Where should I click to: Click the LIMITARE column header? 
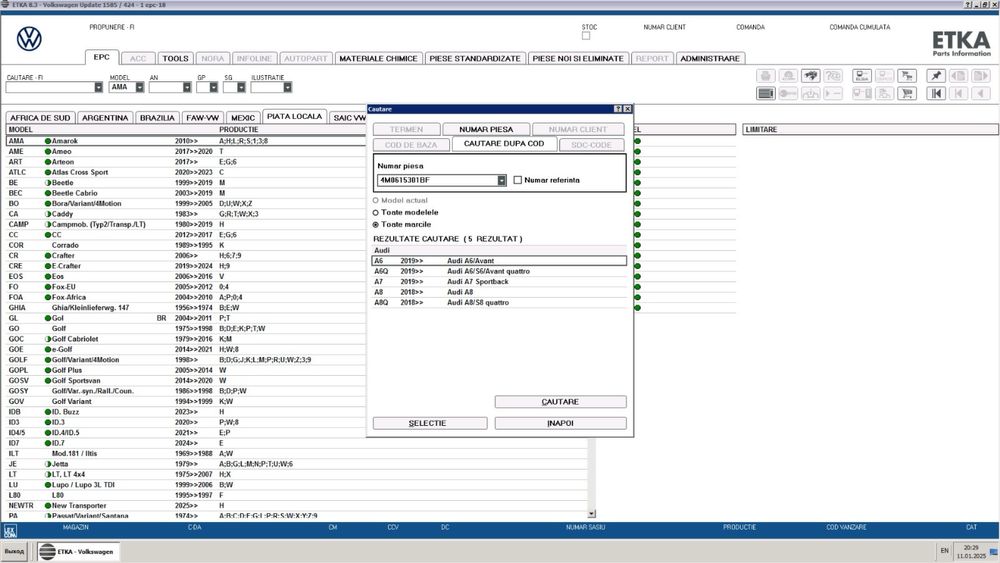(870, 129)
